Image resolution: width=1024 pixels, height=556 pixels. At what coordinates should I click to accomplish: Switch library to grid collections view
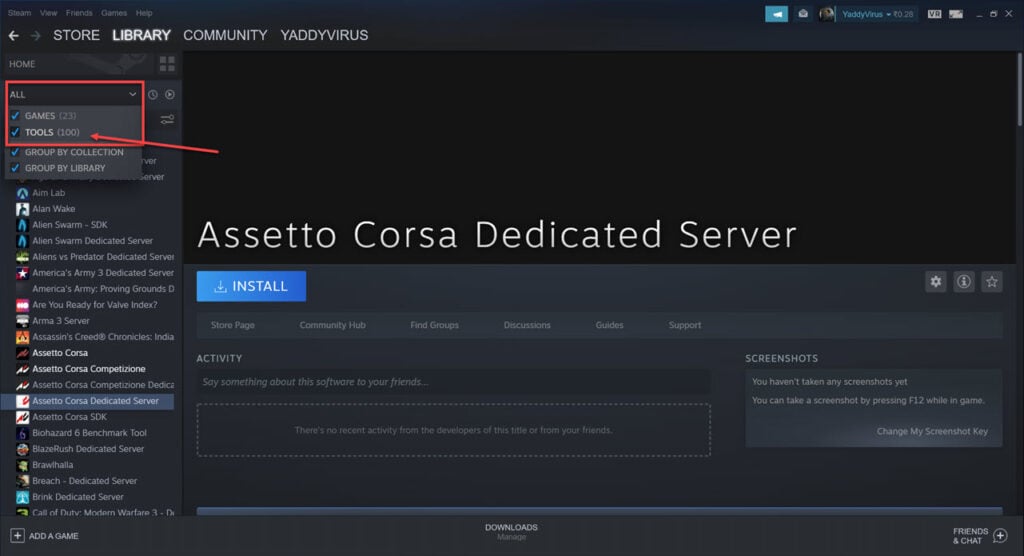click(x=167, y=64)
